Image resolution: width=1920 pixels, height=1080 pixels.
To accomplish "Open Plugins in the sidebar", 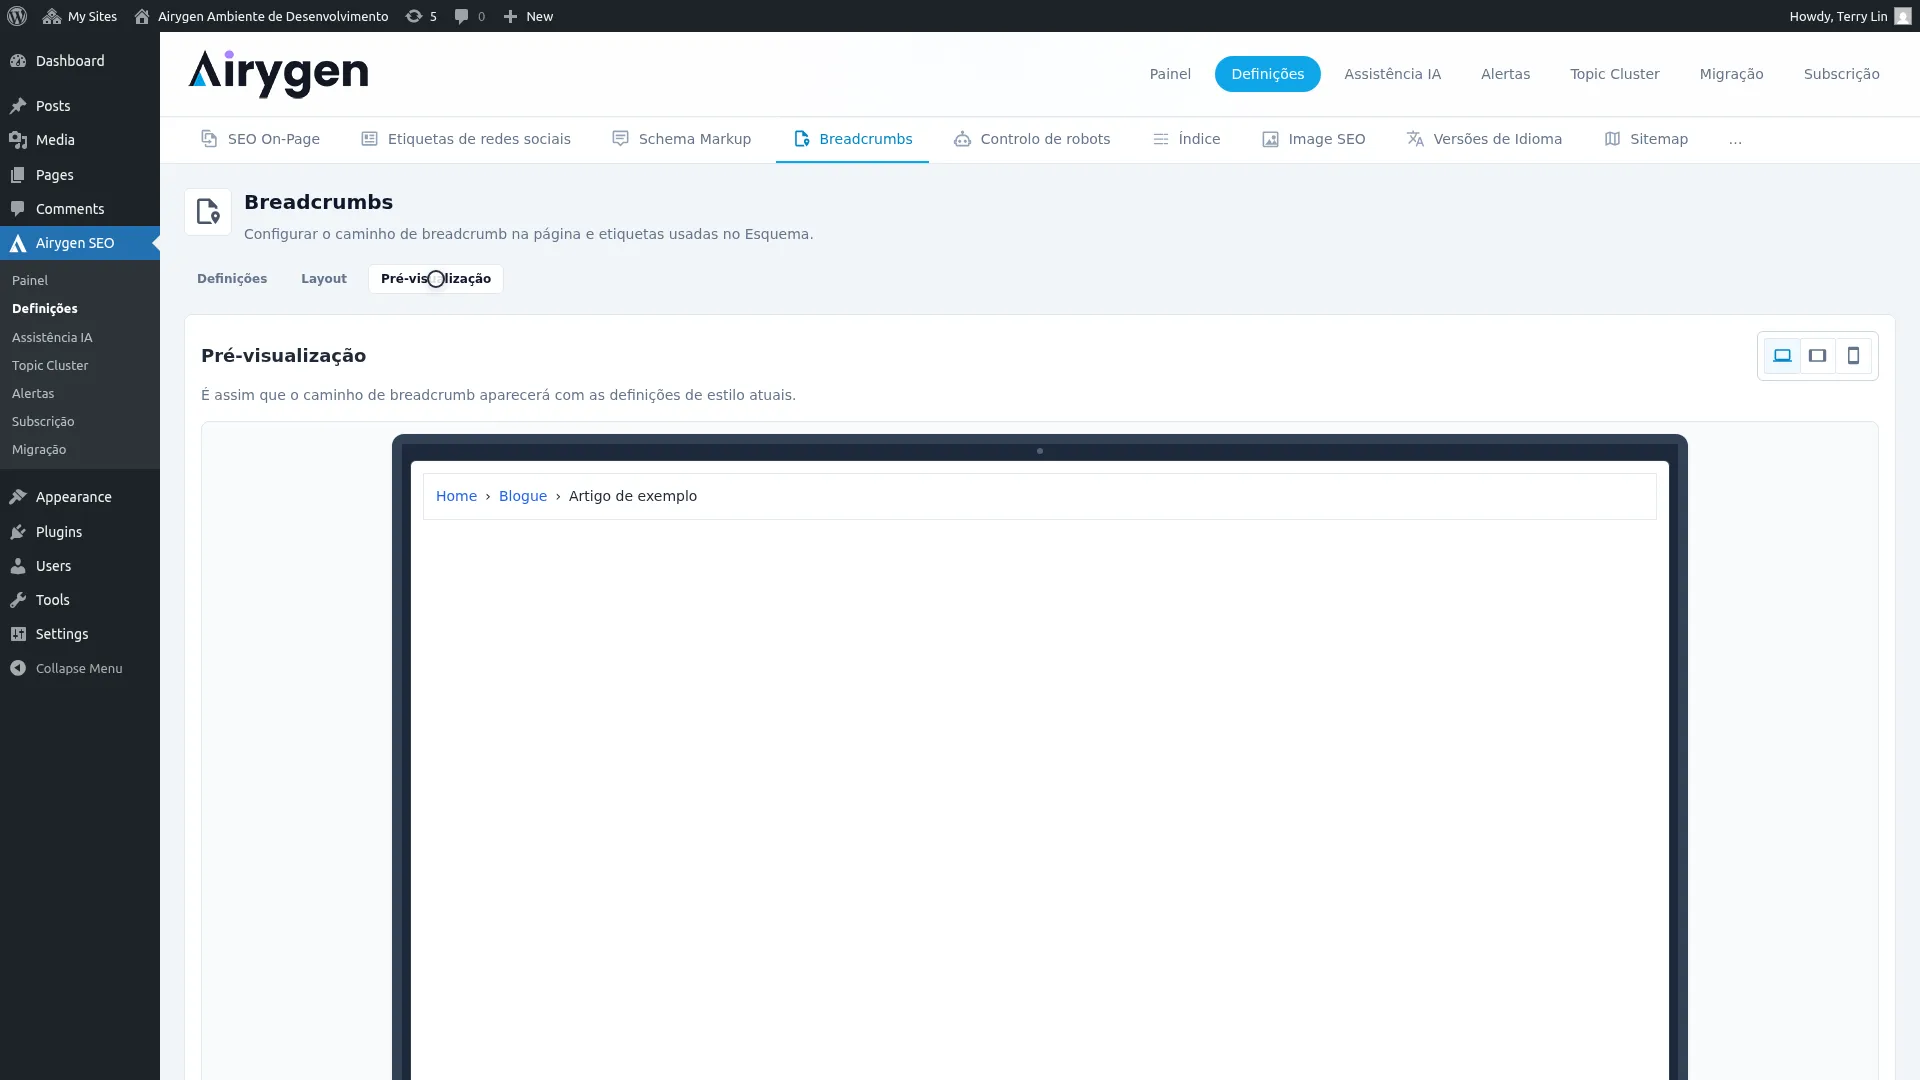I will pos(80,532).
